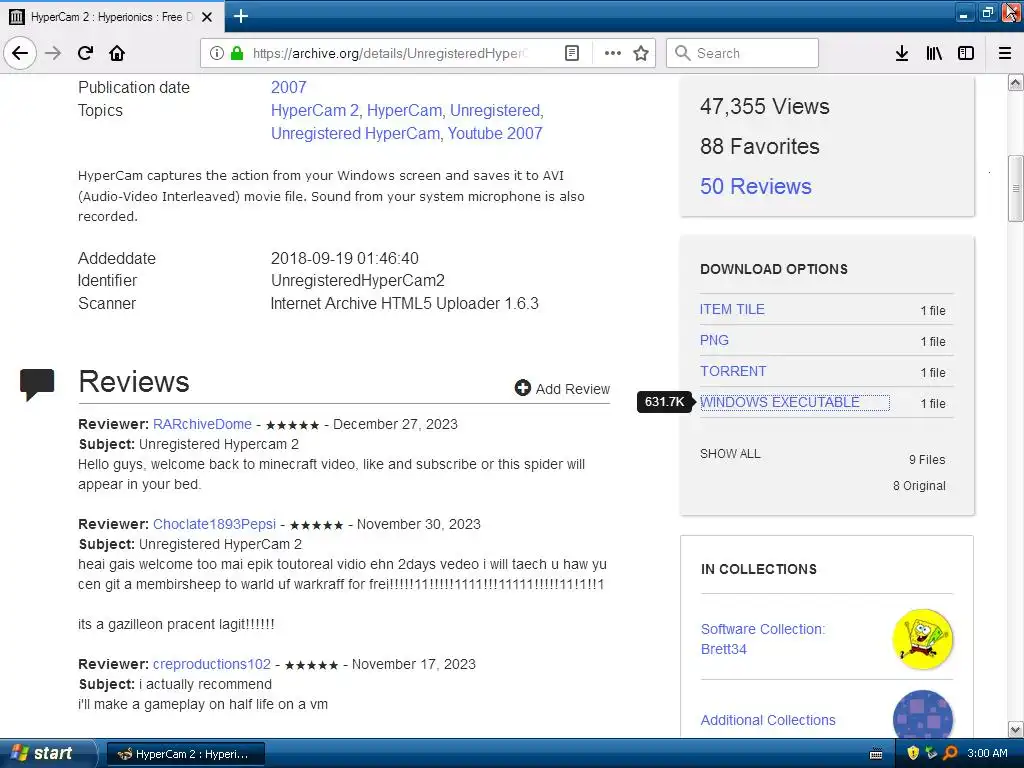
Task: Open the SpongeBob collection thumbnail
Action: [x=922, y=639]
